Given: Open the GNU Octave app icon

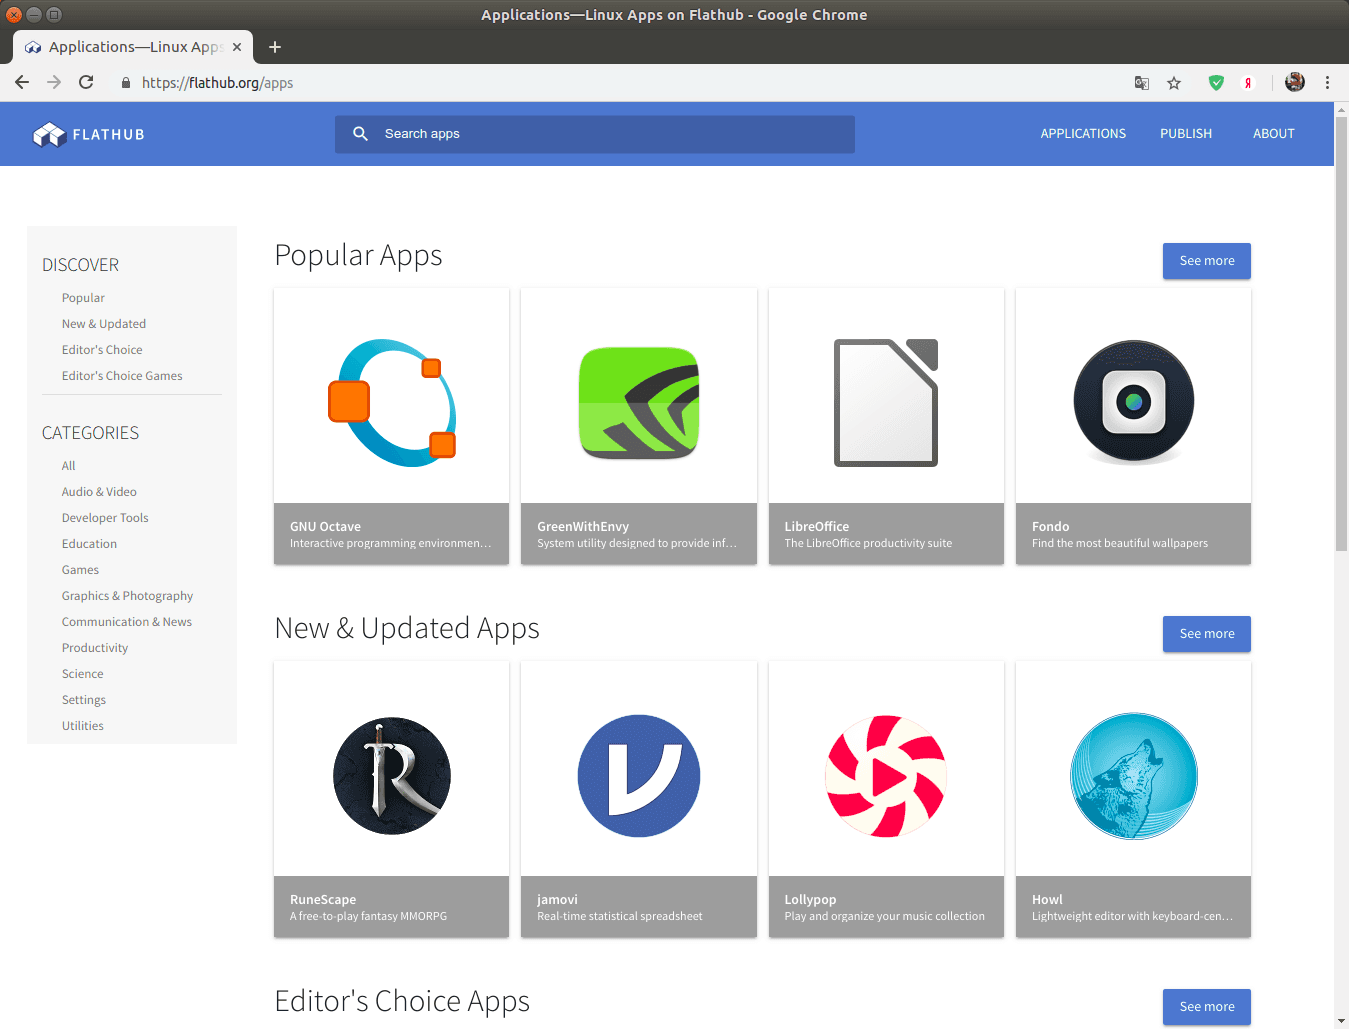Looking at the screenshot, I should pos(392,403).
